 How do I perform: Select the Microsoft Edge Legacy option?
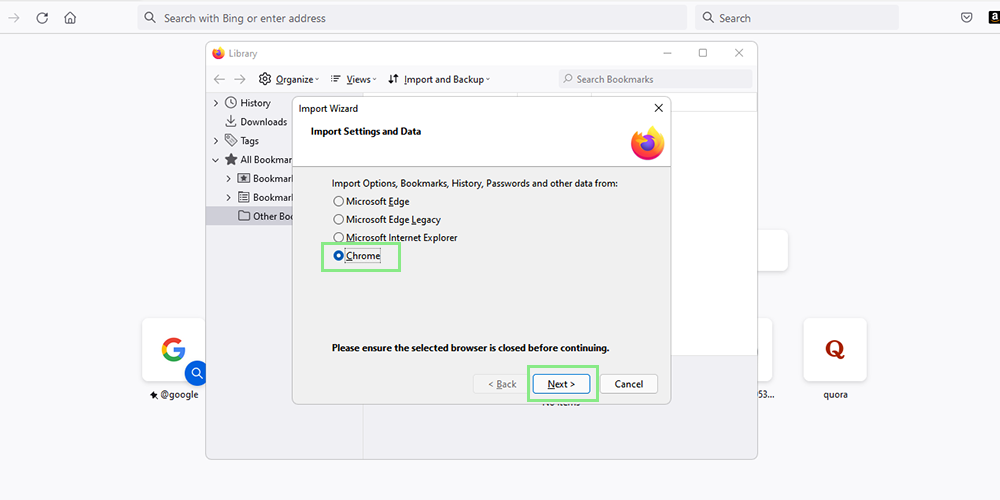click(388, 219)
